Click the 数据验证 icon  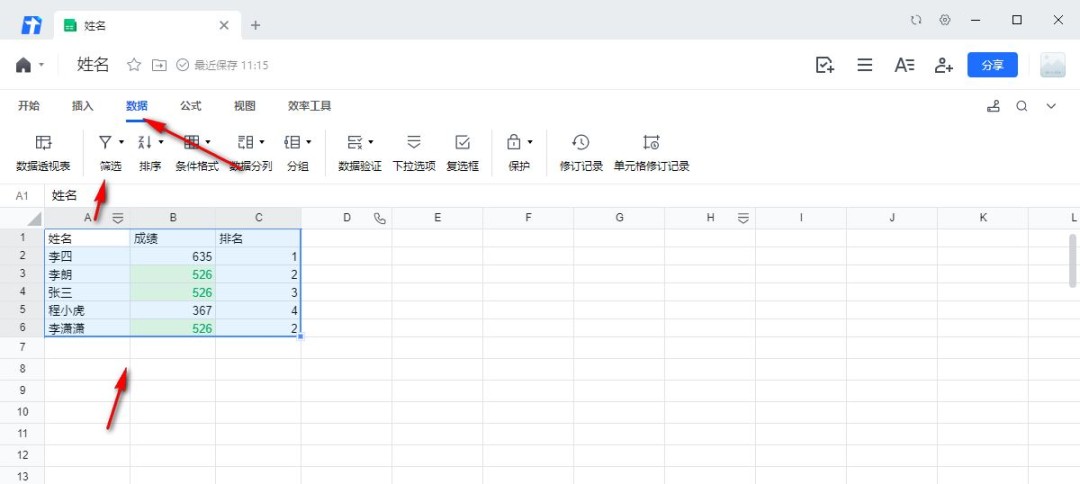(x=355, y=143)
